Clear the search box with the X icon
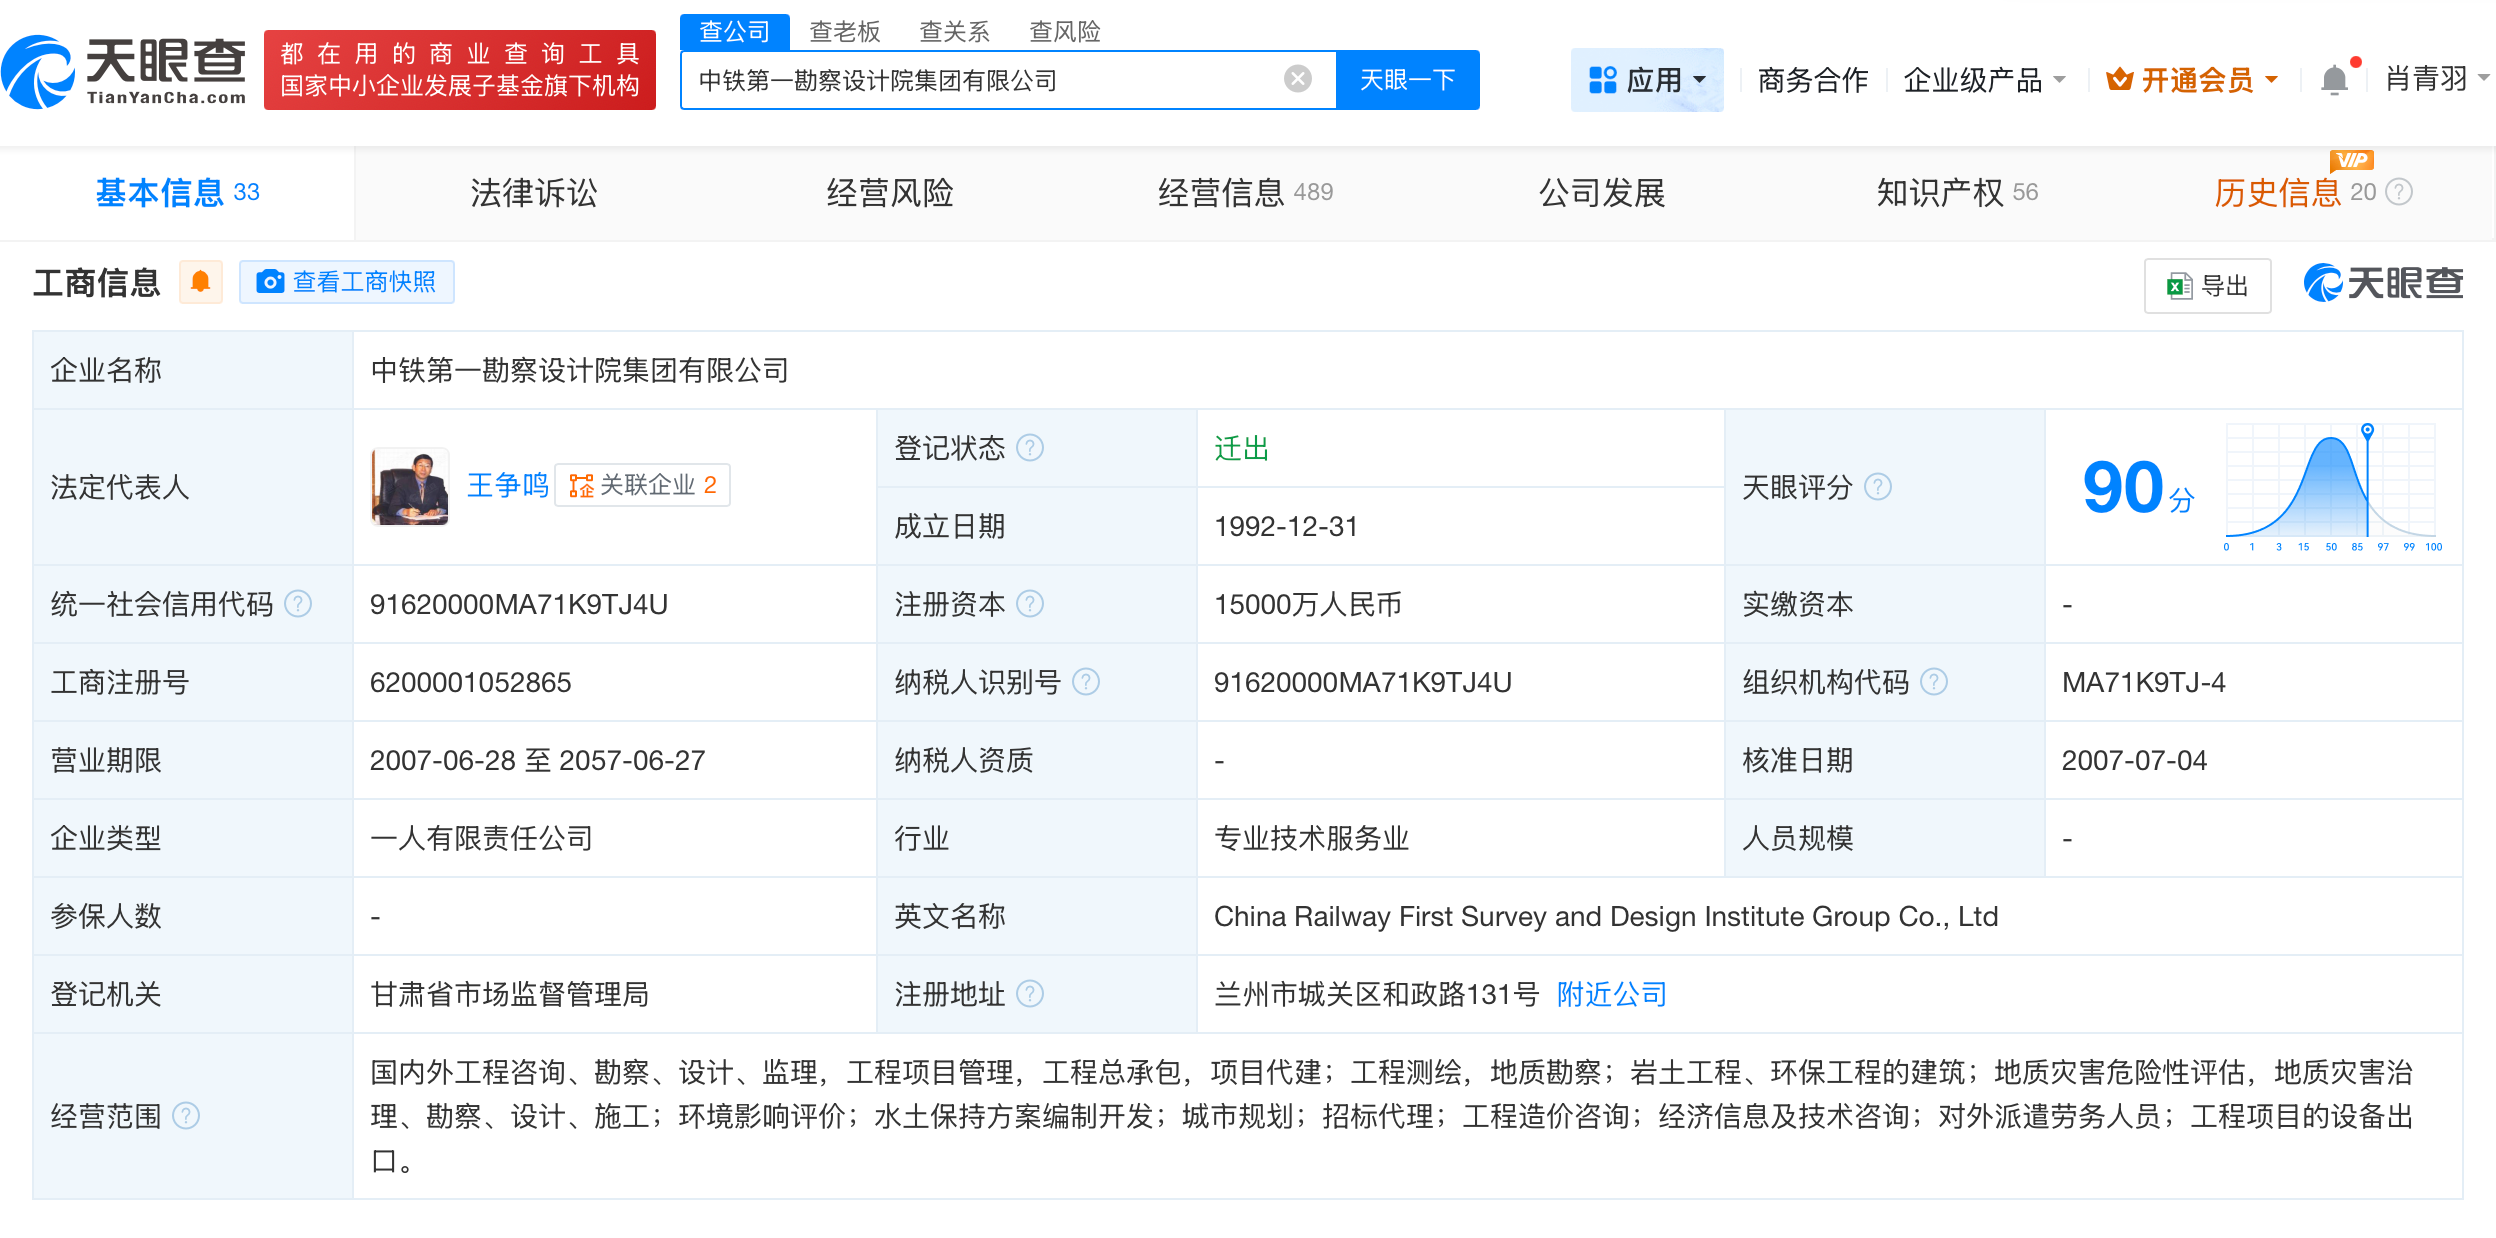Screen dimensions: 2496x1238 1297,78
